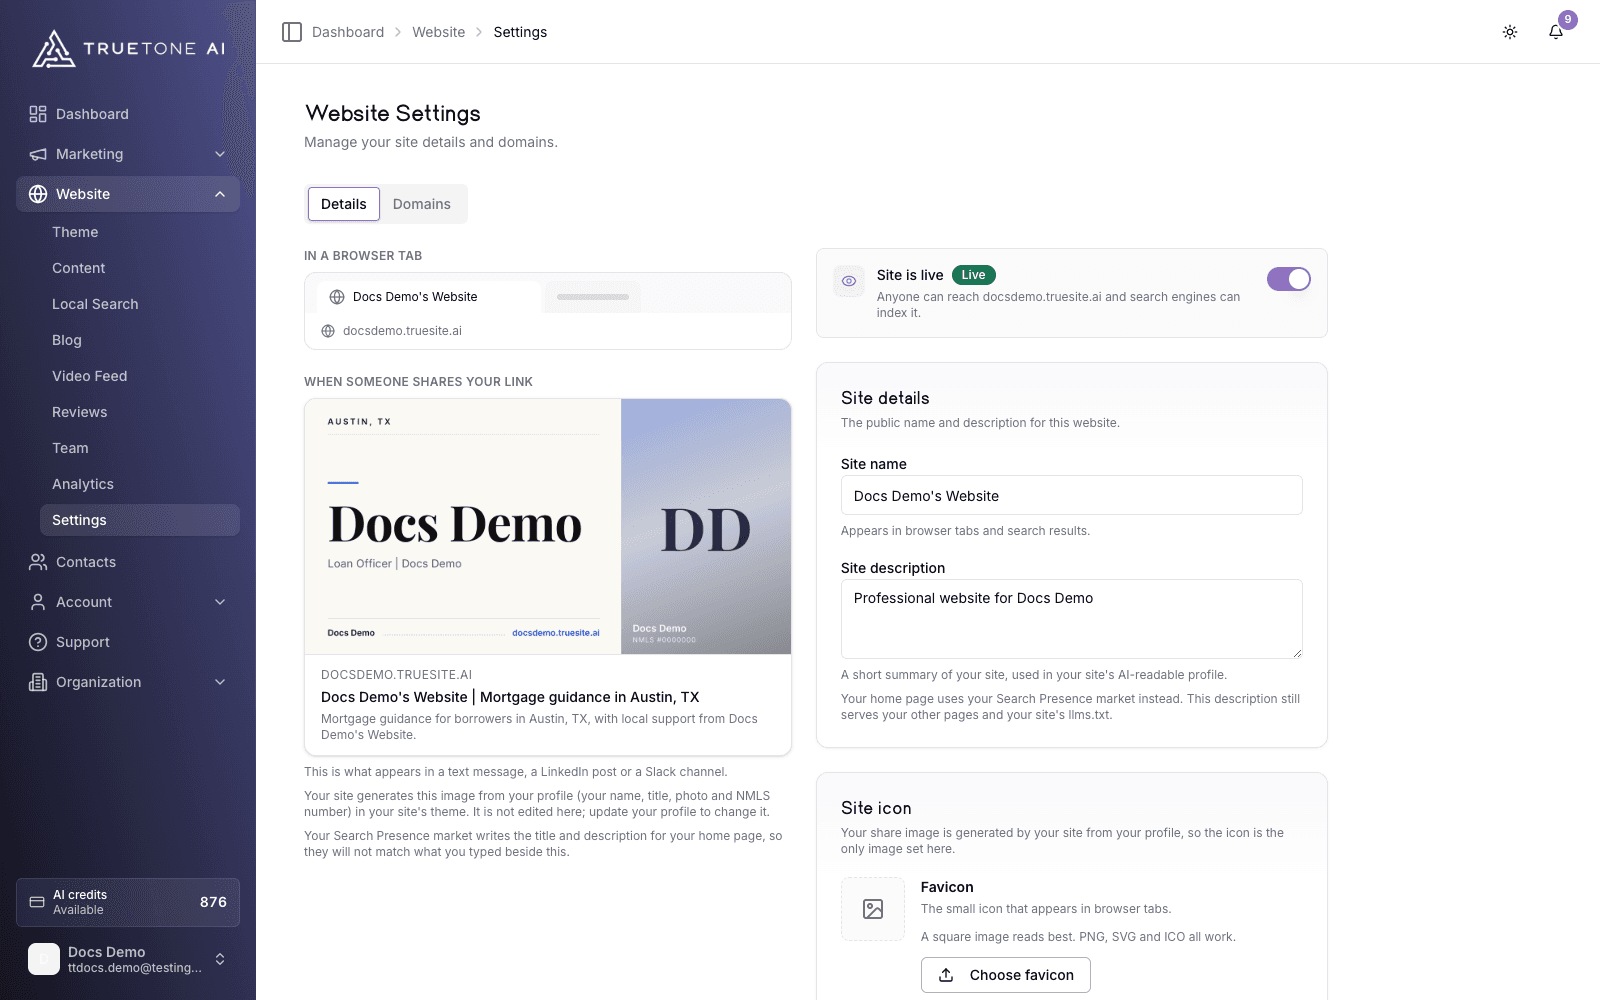Click the docsdemo.truesite.ai address text
Viewport: 1600px width, 1000px height.
[402, 331]
